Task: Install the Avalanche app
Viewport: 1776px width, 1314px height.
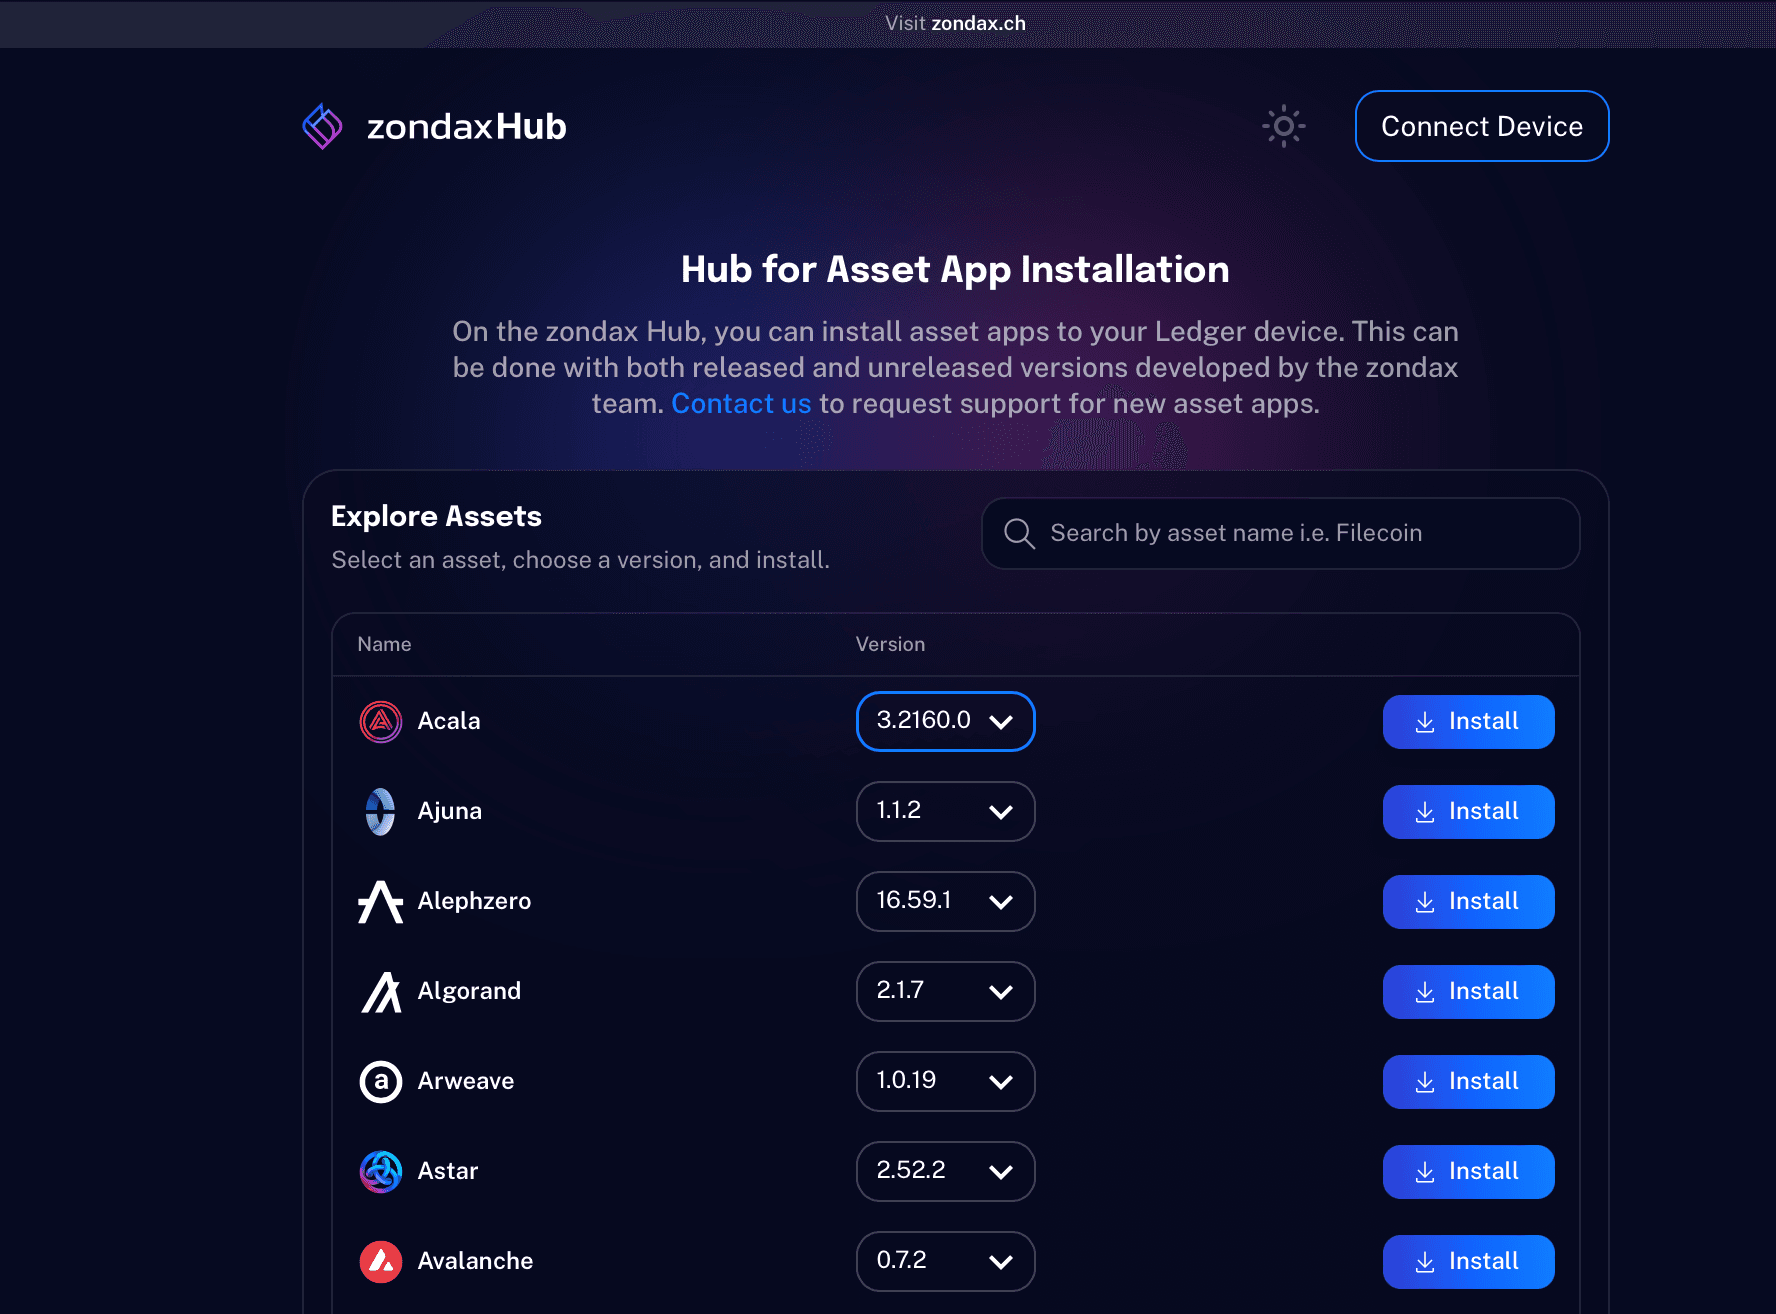Action: (1468, 1262)
